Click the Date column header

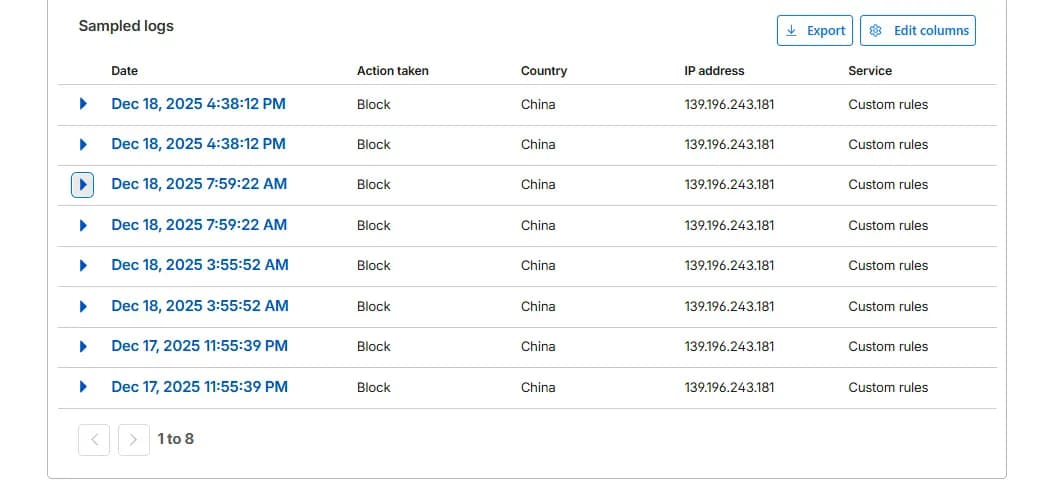pos(125,71)
